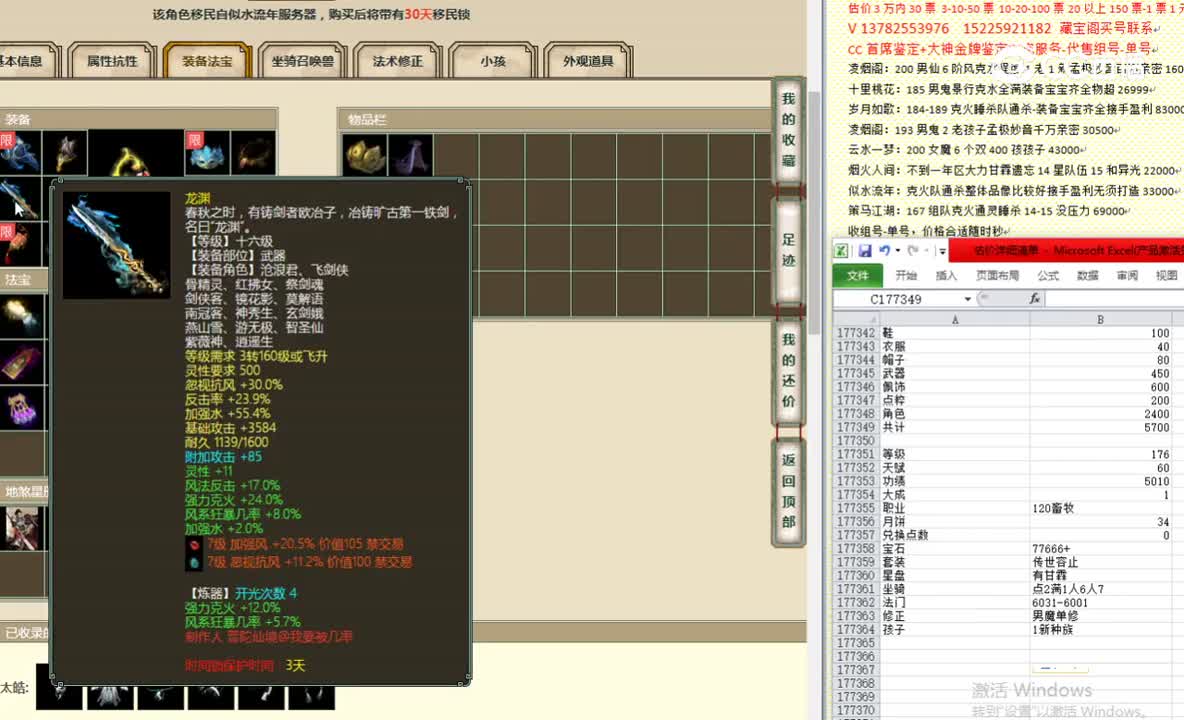1184x720 pixels.
Task: Select the 装备法宝 tab
Action: click(x=207, y=60)
